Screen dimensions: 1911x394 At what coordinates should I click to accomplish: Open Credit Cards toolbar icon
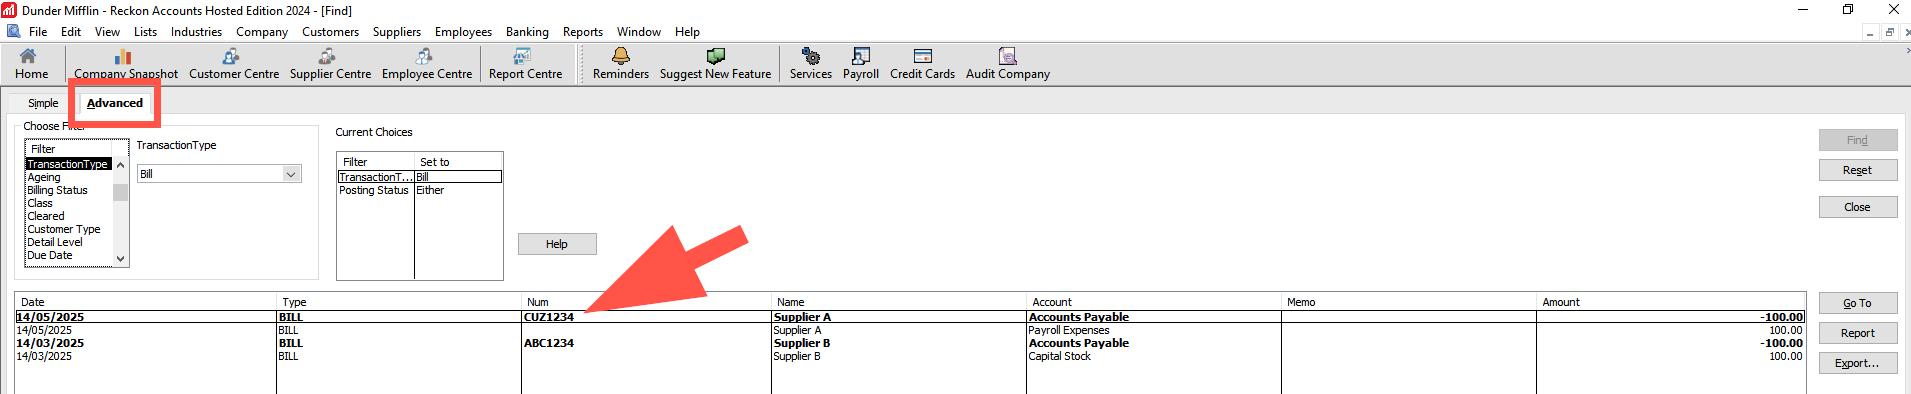pos(922,64)
